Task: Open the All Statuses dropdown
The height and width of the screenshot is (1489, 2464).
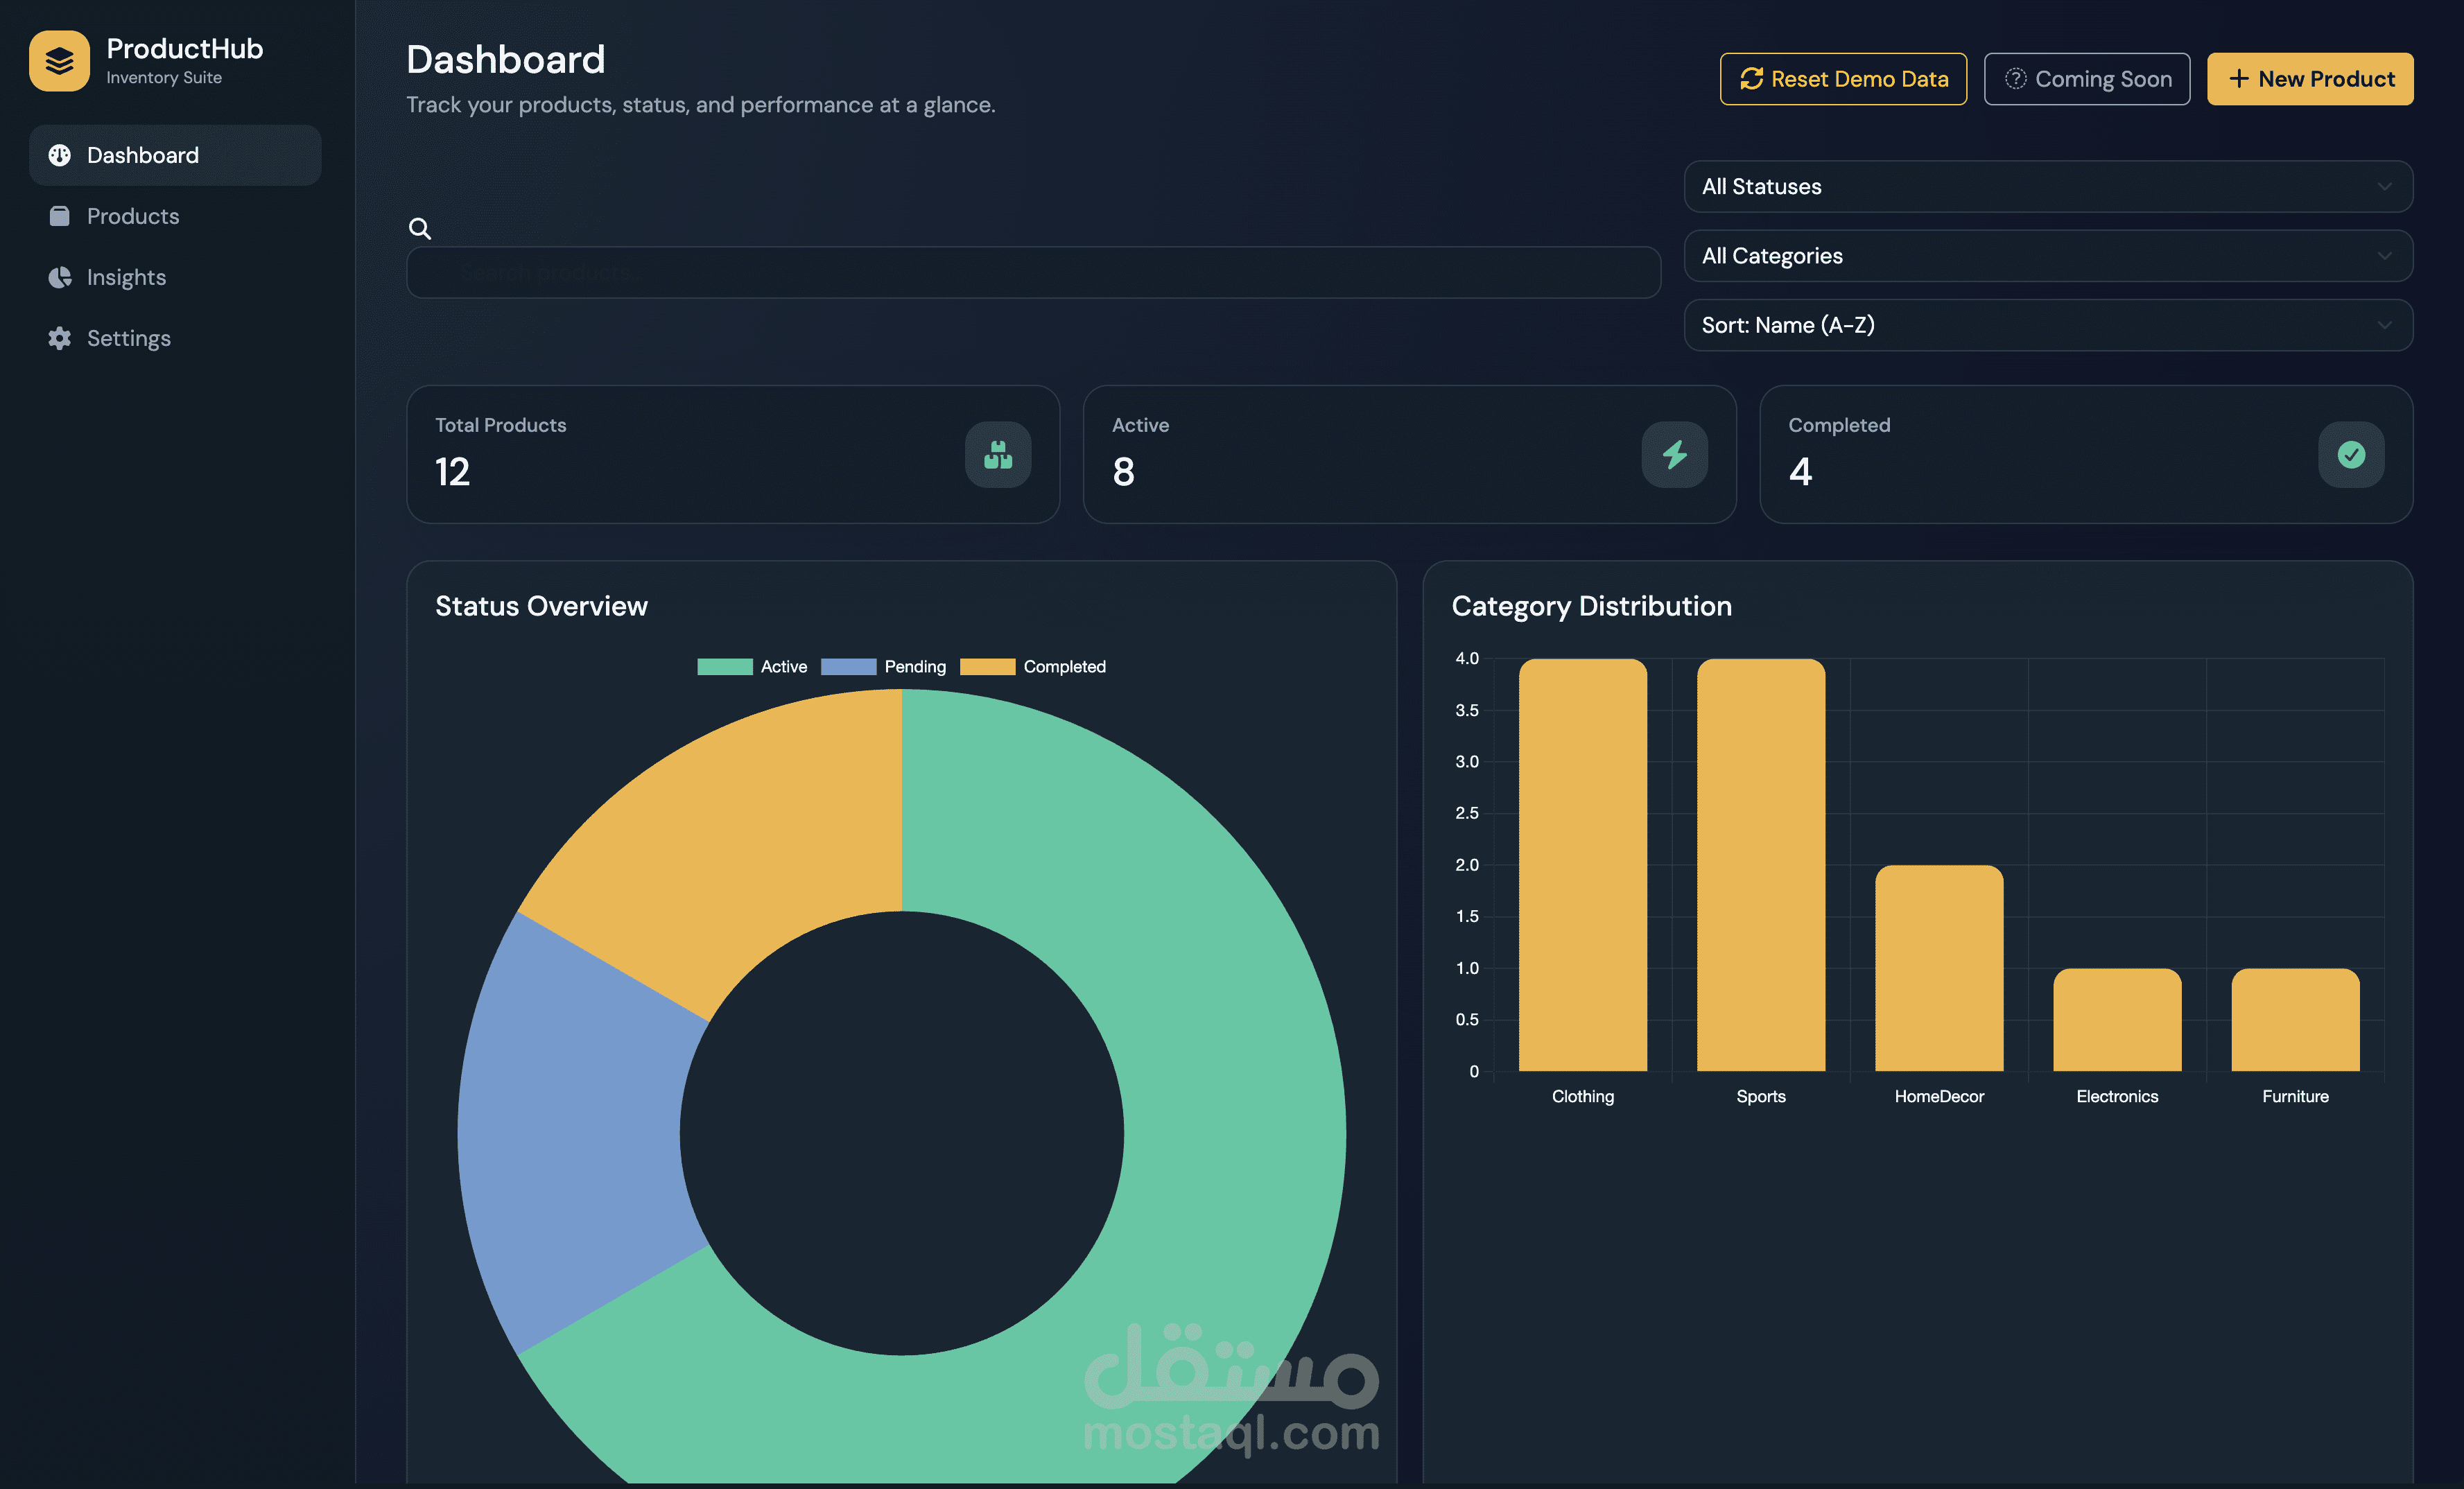Action: coord(2047,186)
